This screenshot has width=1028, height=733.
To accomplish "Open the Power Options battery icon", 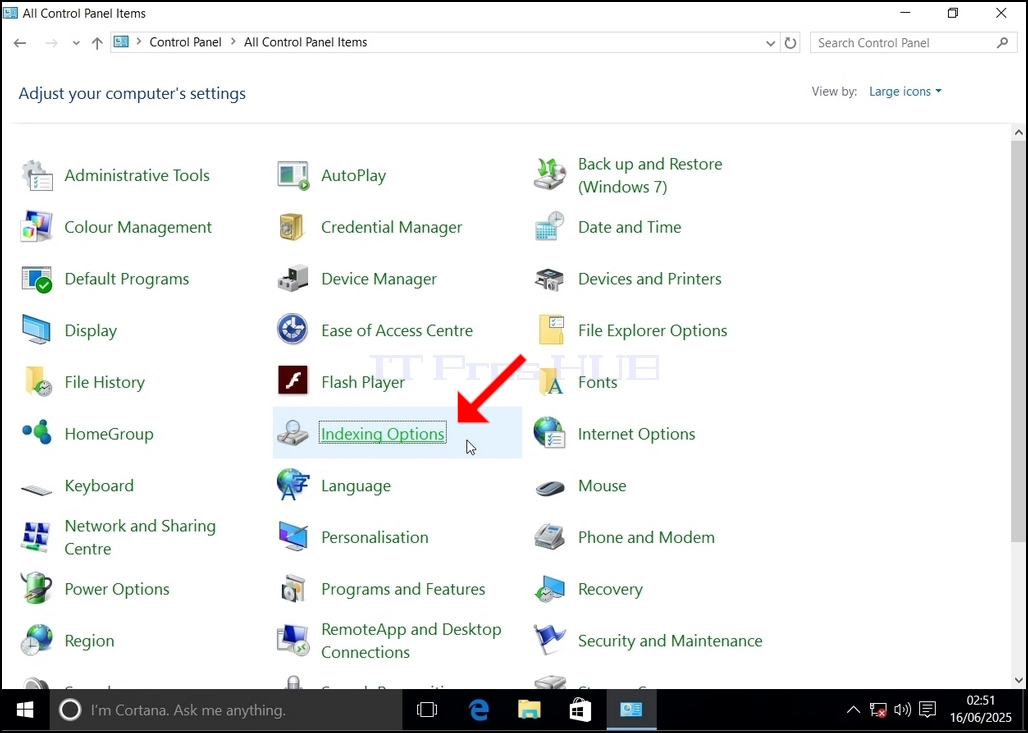I will [x=37, y=588].
